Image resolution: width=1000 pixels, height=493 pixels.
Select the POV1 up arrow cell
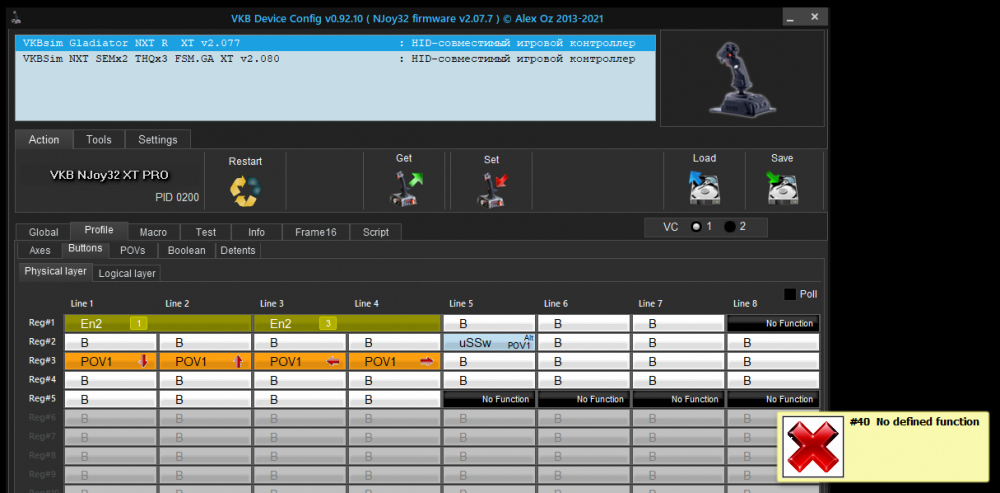click(205, 362)
